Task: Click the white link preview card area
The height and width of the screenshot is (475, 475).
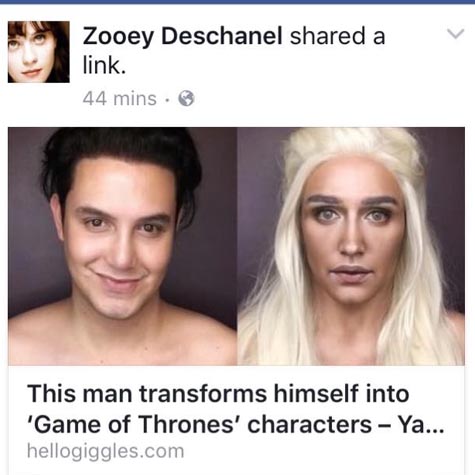Action: tap(236, 420)
